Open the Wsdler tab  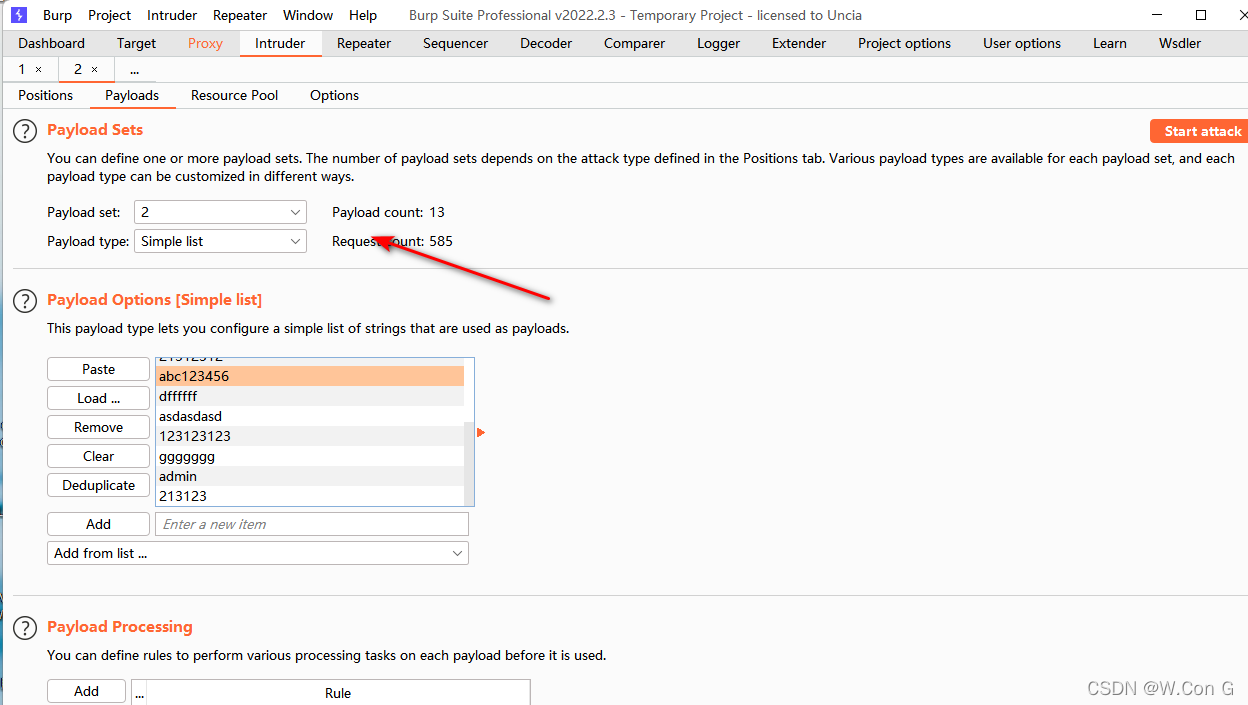[x=1180, y=43]
